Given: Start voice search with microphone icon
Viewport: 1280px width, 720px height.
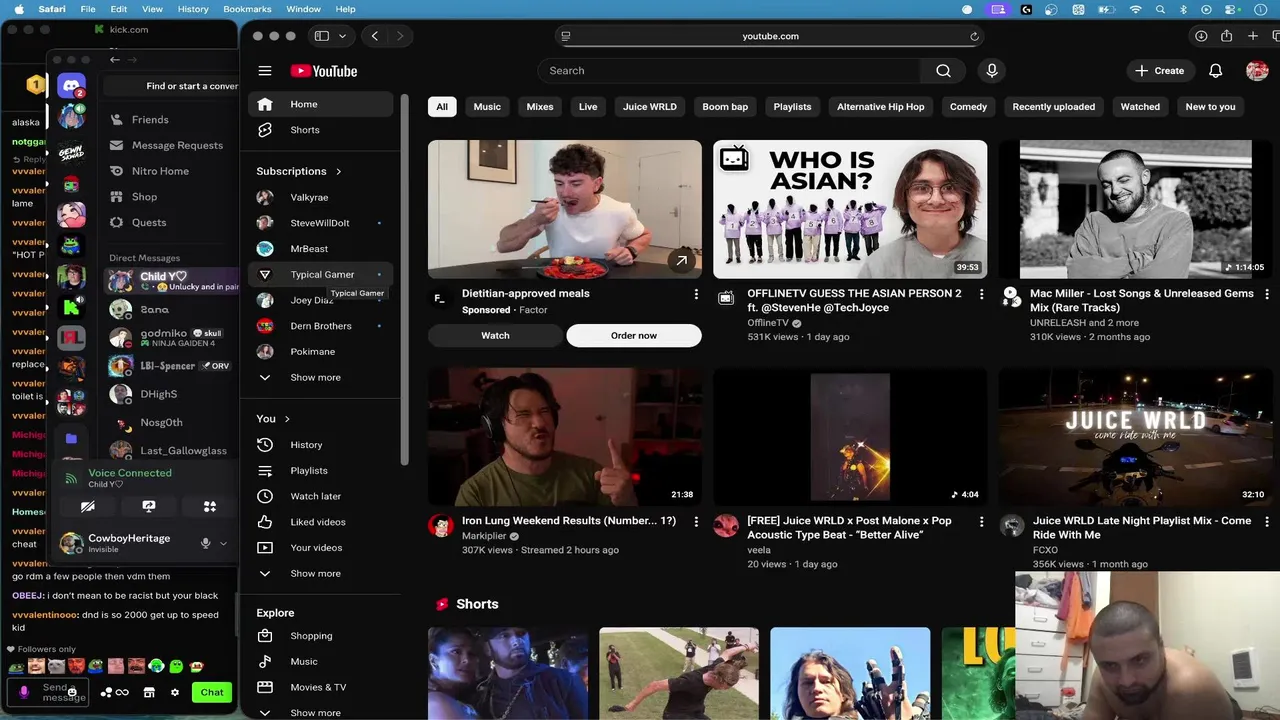Looking at the screenshot, I should 992,71.
